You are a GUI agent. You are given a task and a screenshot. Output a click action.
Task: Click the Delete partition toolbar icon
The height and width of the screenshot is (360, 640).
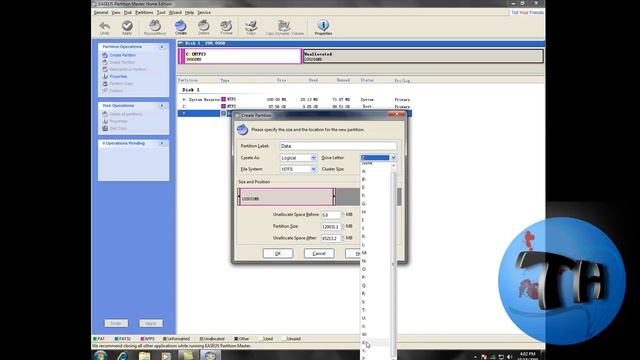[x=203, y=26]
